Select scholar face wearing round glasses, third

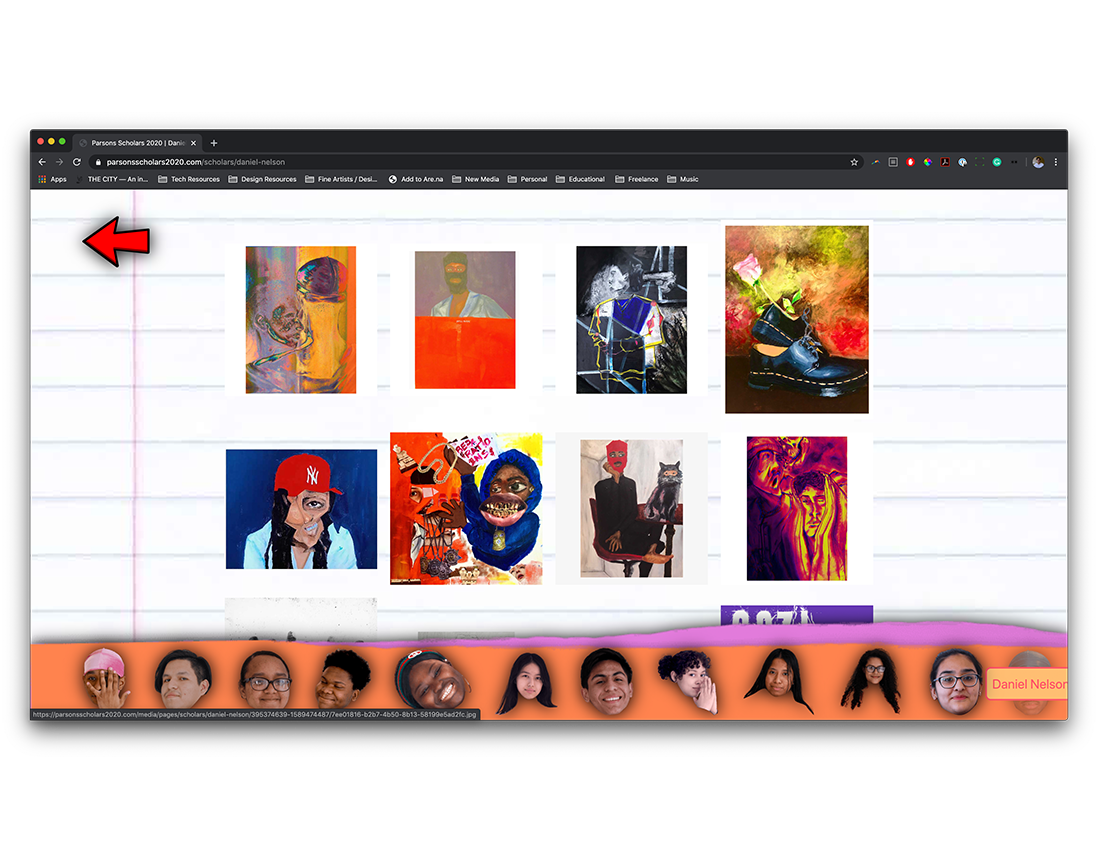coord(265,681)
